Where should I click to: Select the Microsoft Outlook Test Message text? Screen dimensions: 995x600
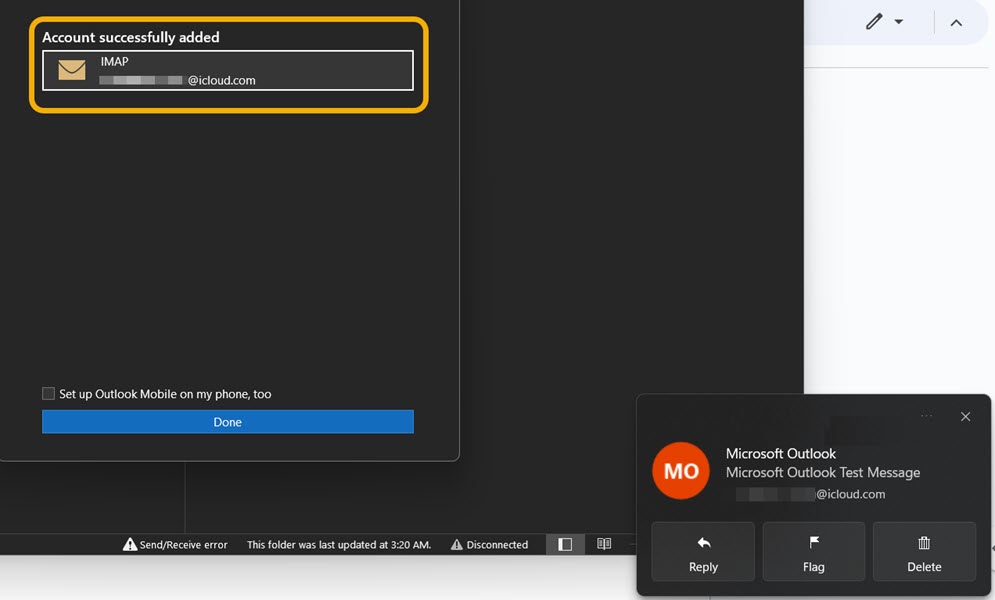pyautogui.click(x=823, y=472)
